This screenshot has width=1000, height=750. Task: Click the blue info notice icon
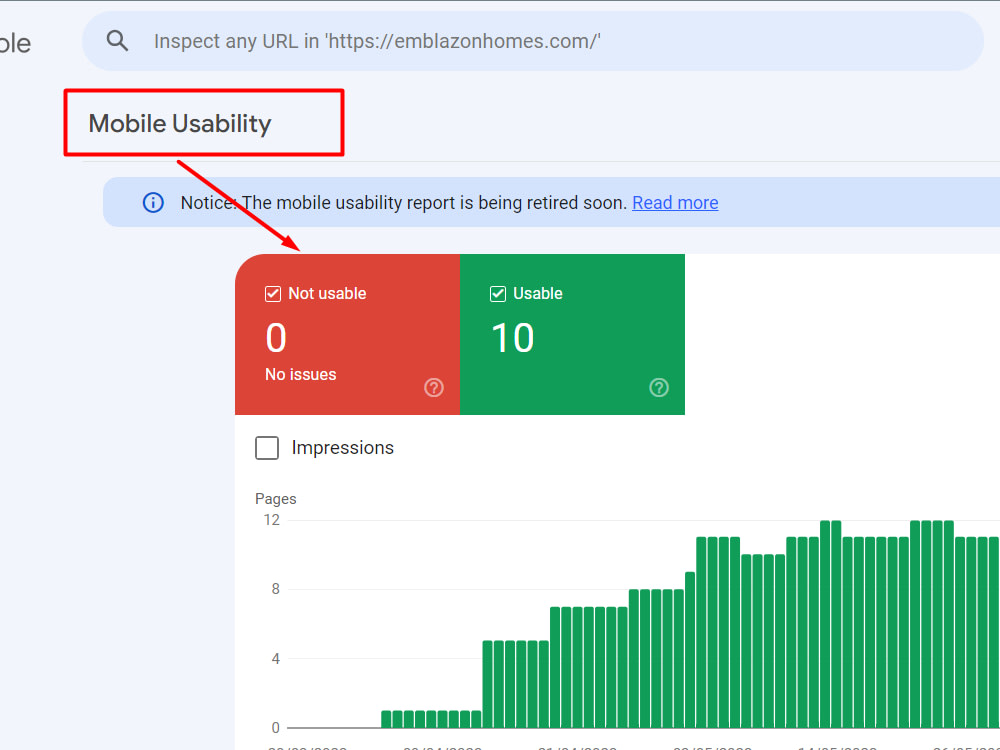tap(153, 203)
